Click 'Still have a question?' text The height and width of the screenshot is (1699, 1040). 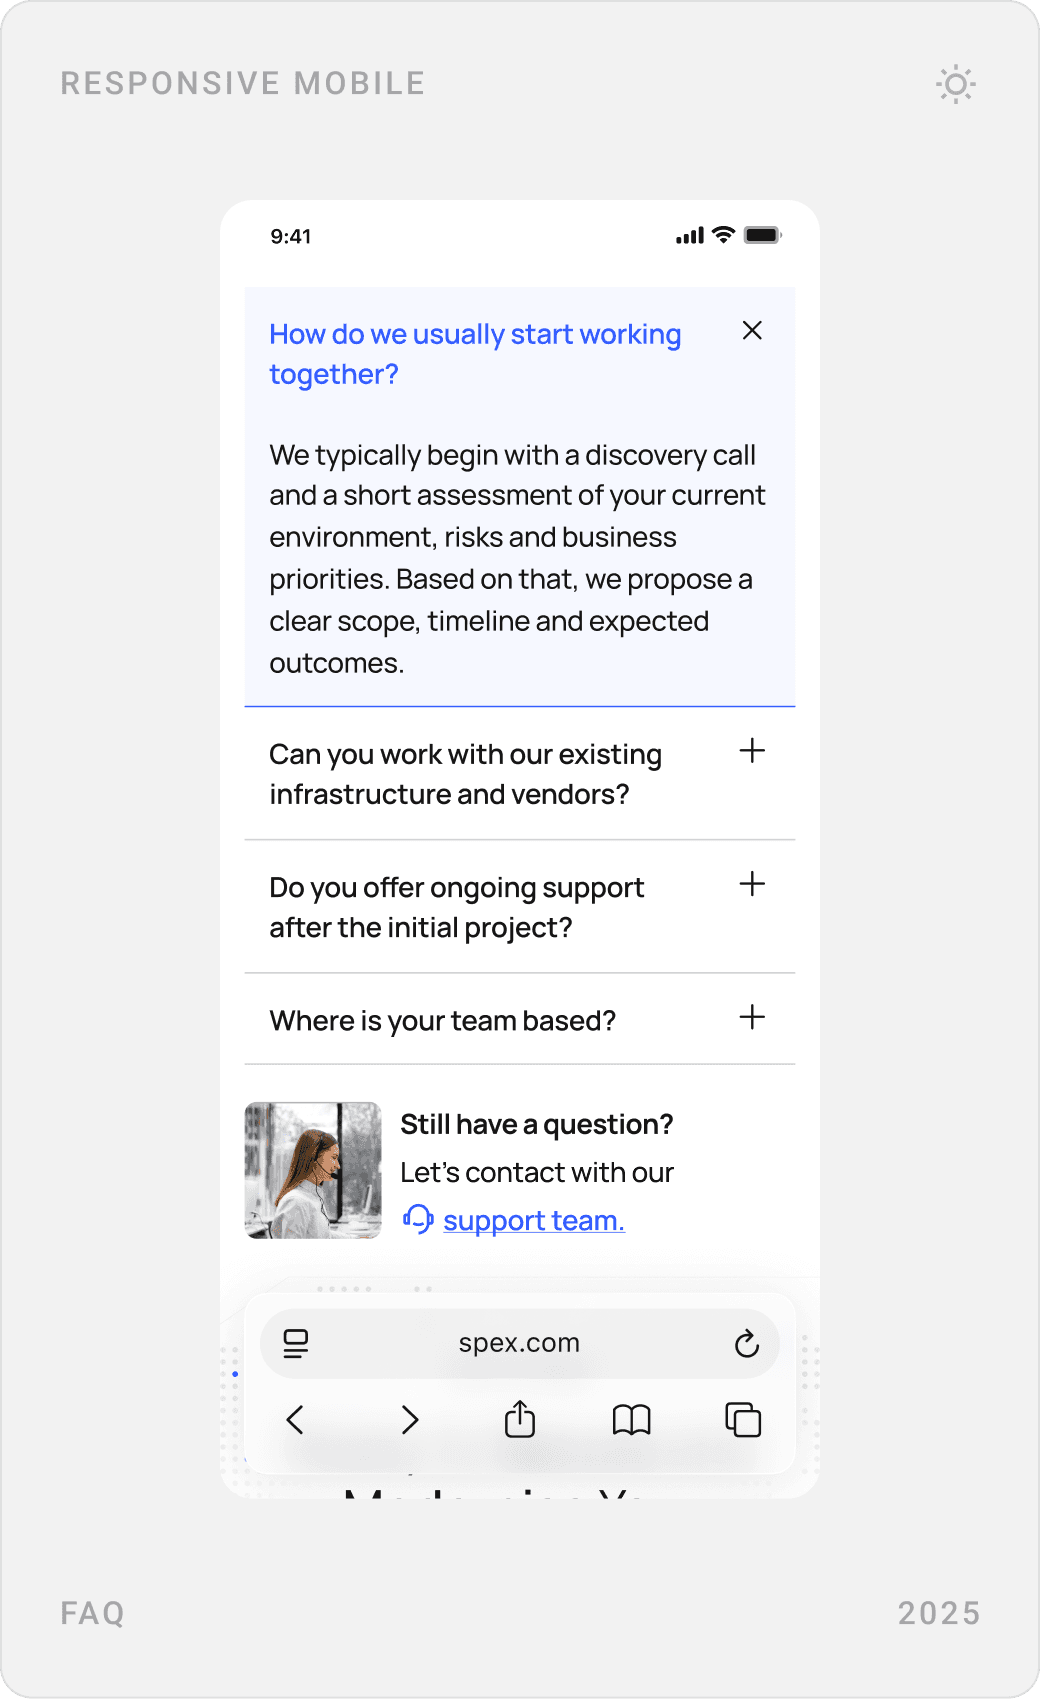point(538,1124)
